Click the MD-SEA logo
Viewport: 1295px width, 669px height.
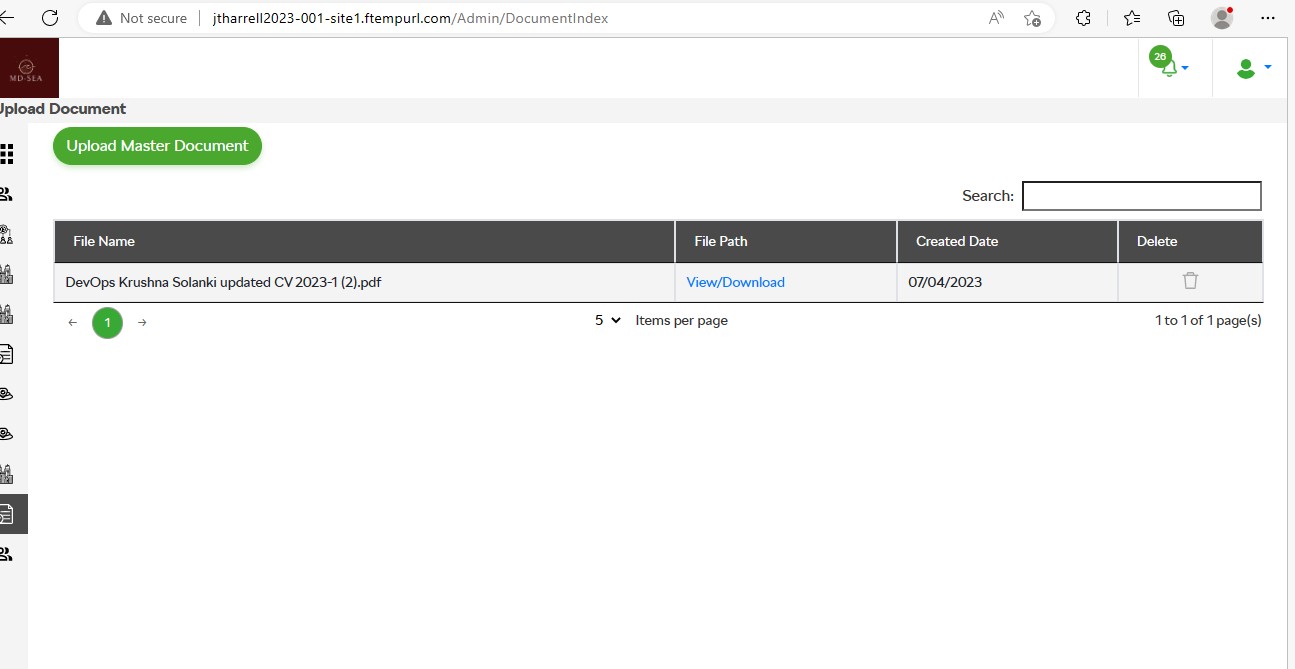click(x=28, y=68)
